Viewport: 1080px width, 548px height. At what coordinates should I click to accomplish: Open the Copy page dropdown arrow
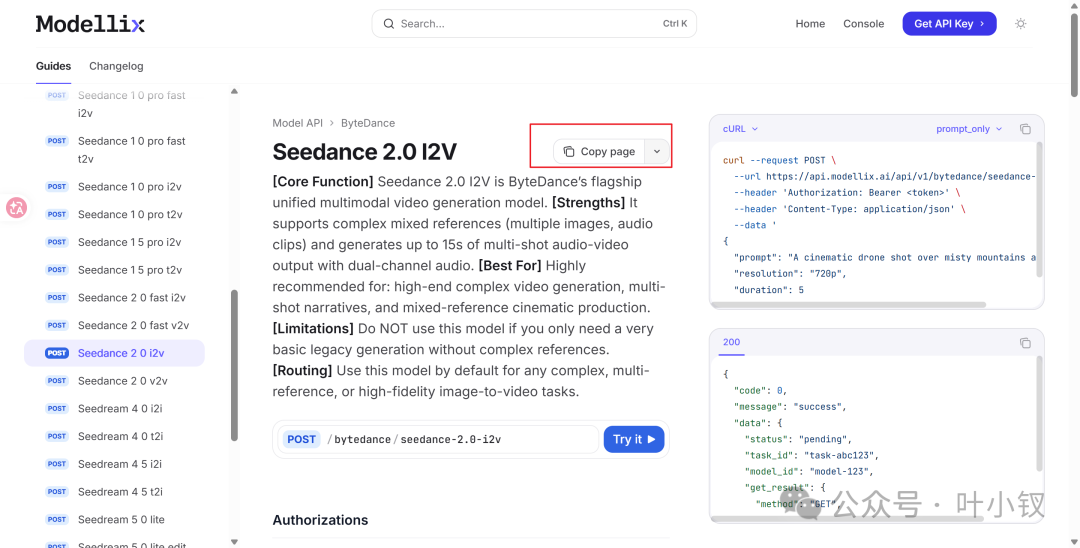pyautogui.click(x=657, y=151)
